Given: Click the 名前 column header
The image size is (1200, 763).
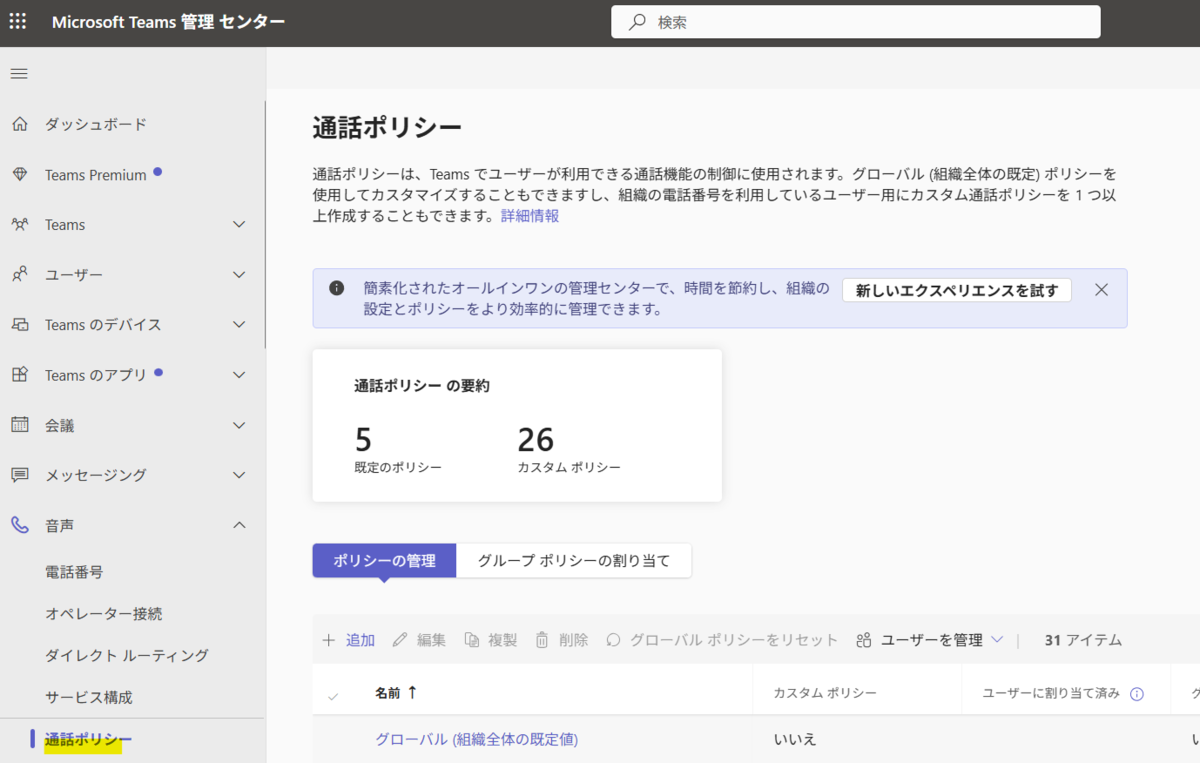Looking at the screenshot, I should tap(388, 692).
